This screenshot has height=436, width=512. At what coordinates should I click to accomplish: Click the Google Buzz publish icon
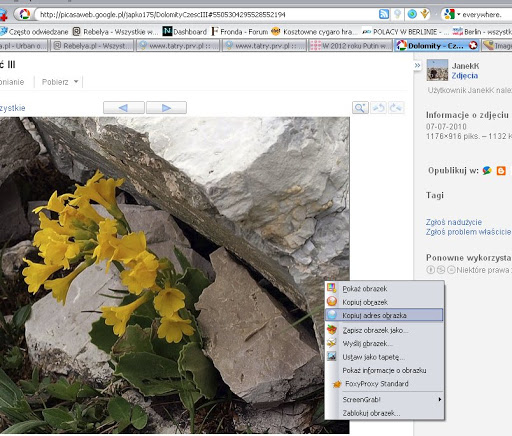click(487, 171)
